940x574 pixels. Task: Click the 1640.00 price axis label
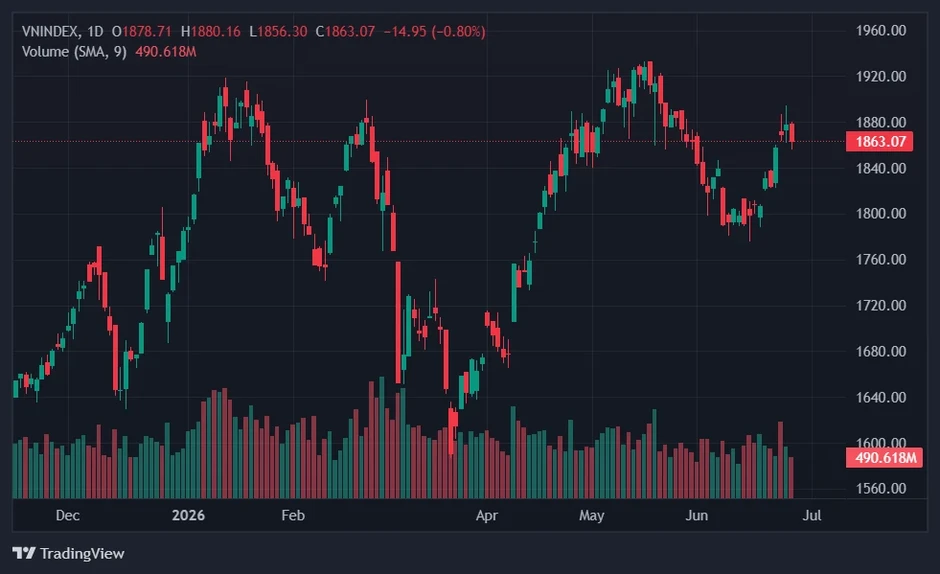(x=881, y=397)
